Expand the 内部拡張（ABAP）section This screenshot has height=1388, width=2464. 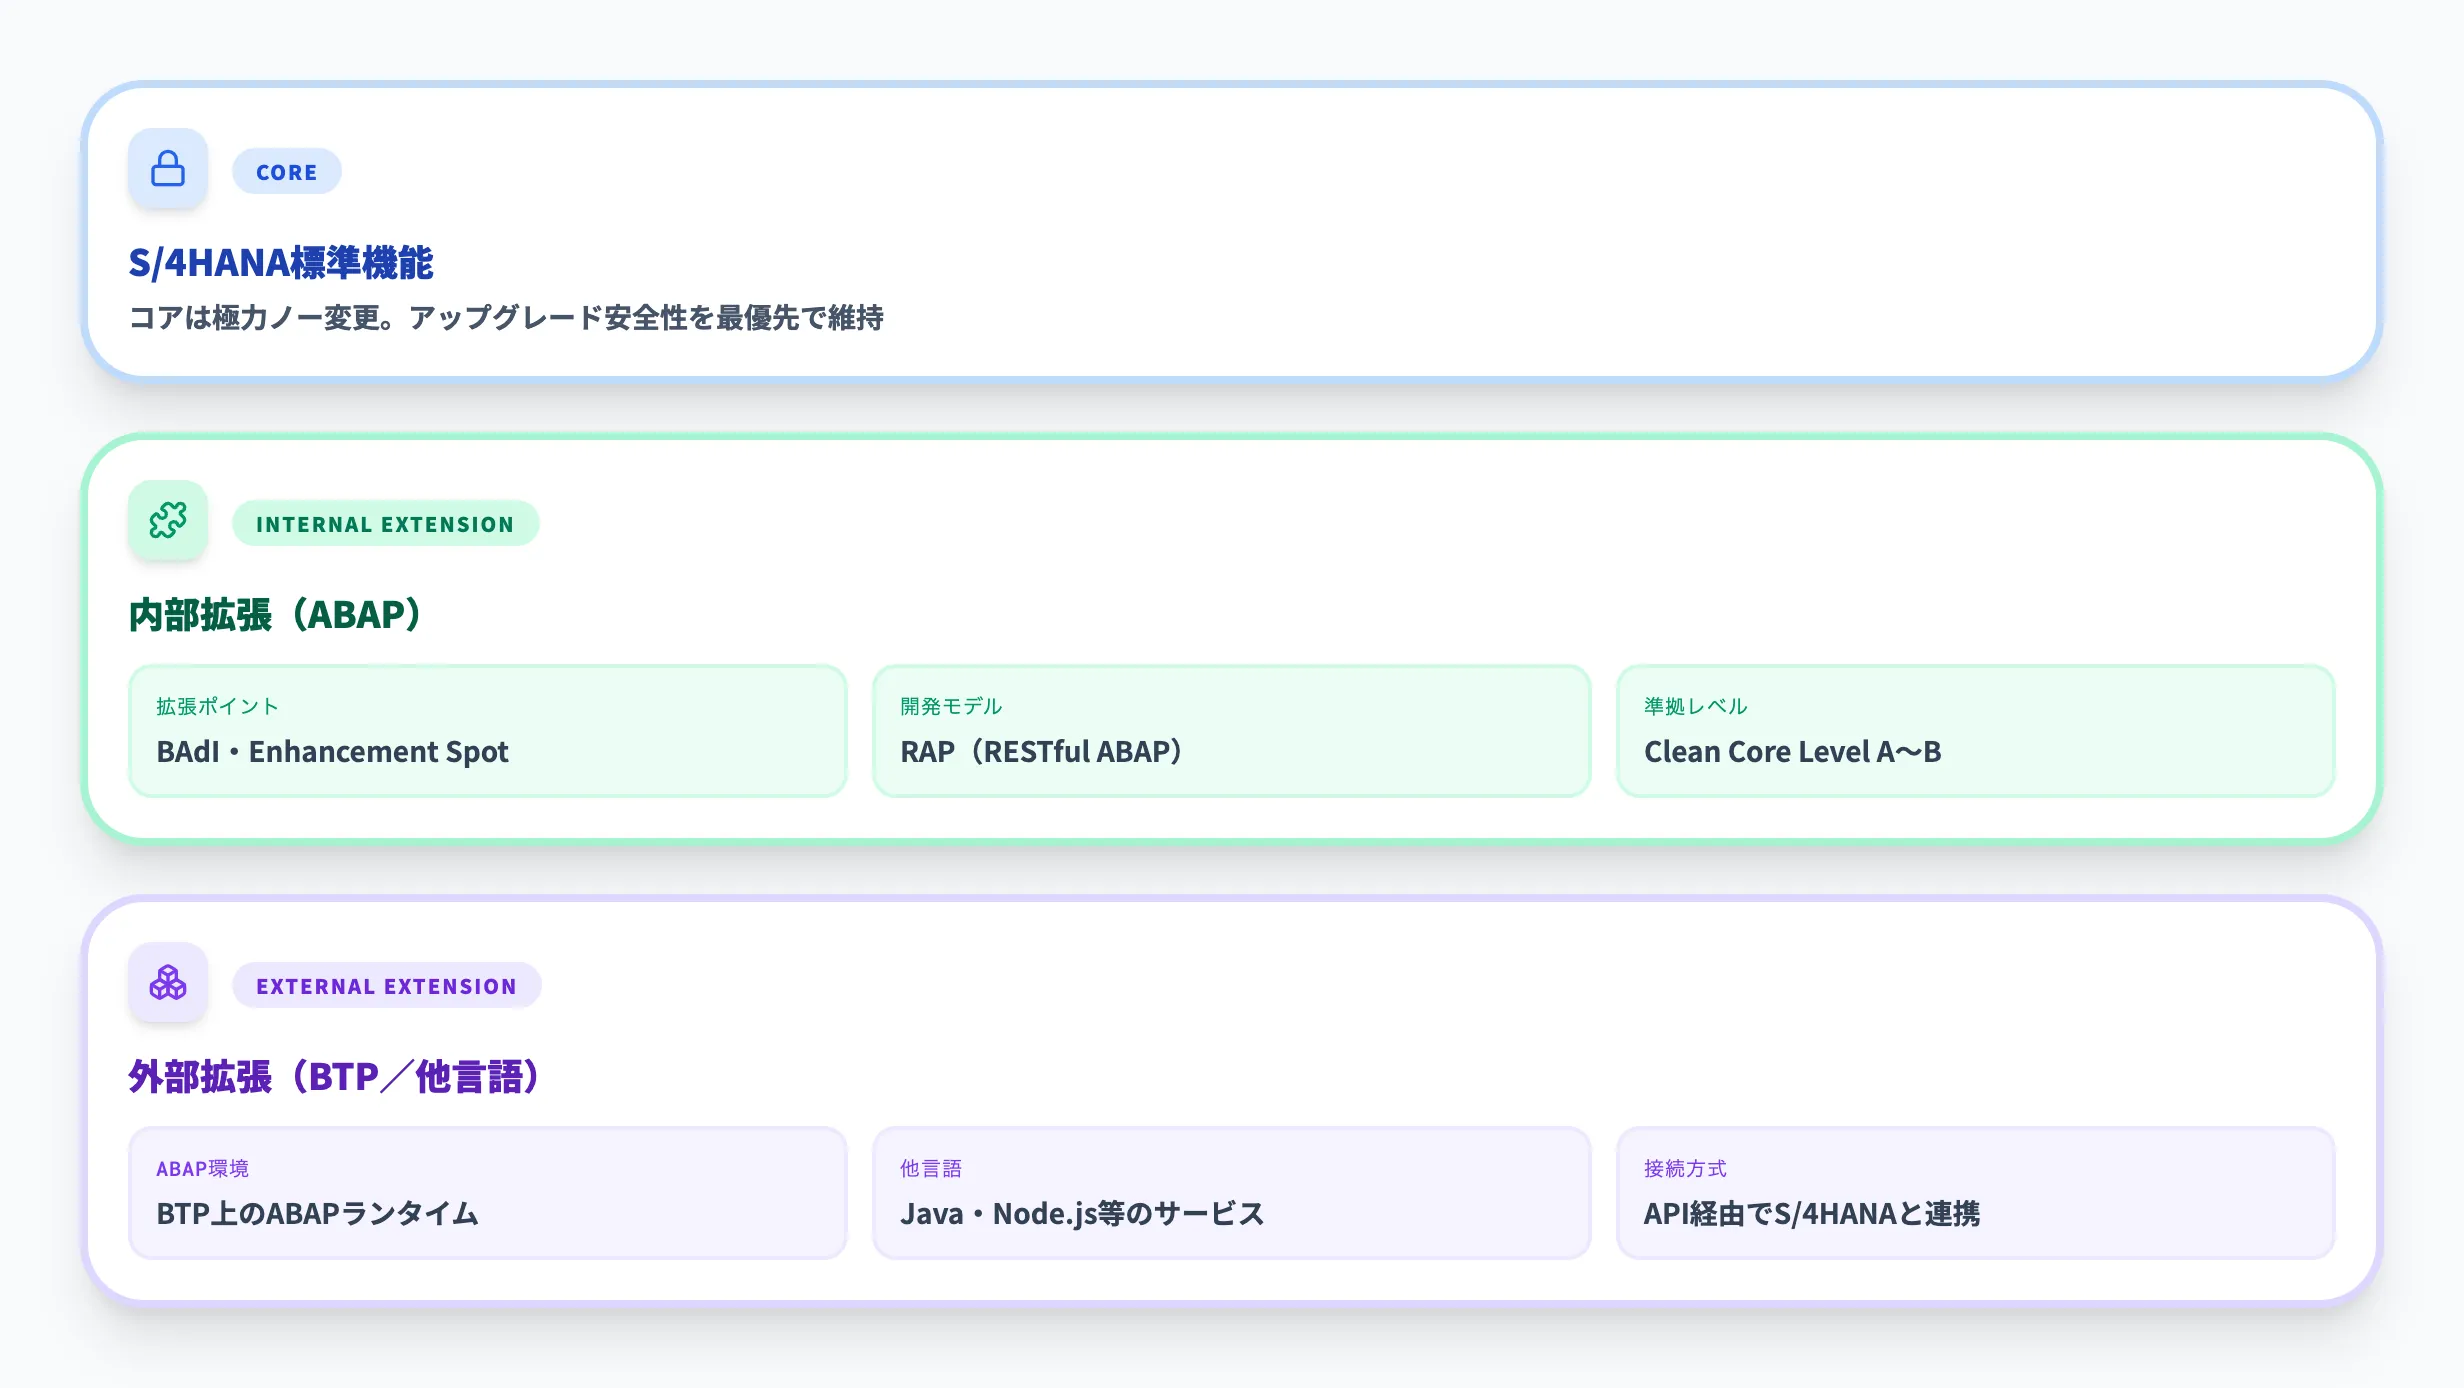[x=274, y=615]
